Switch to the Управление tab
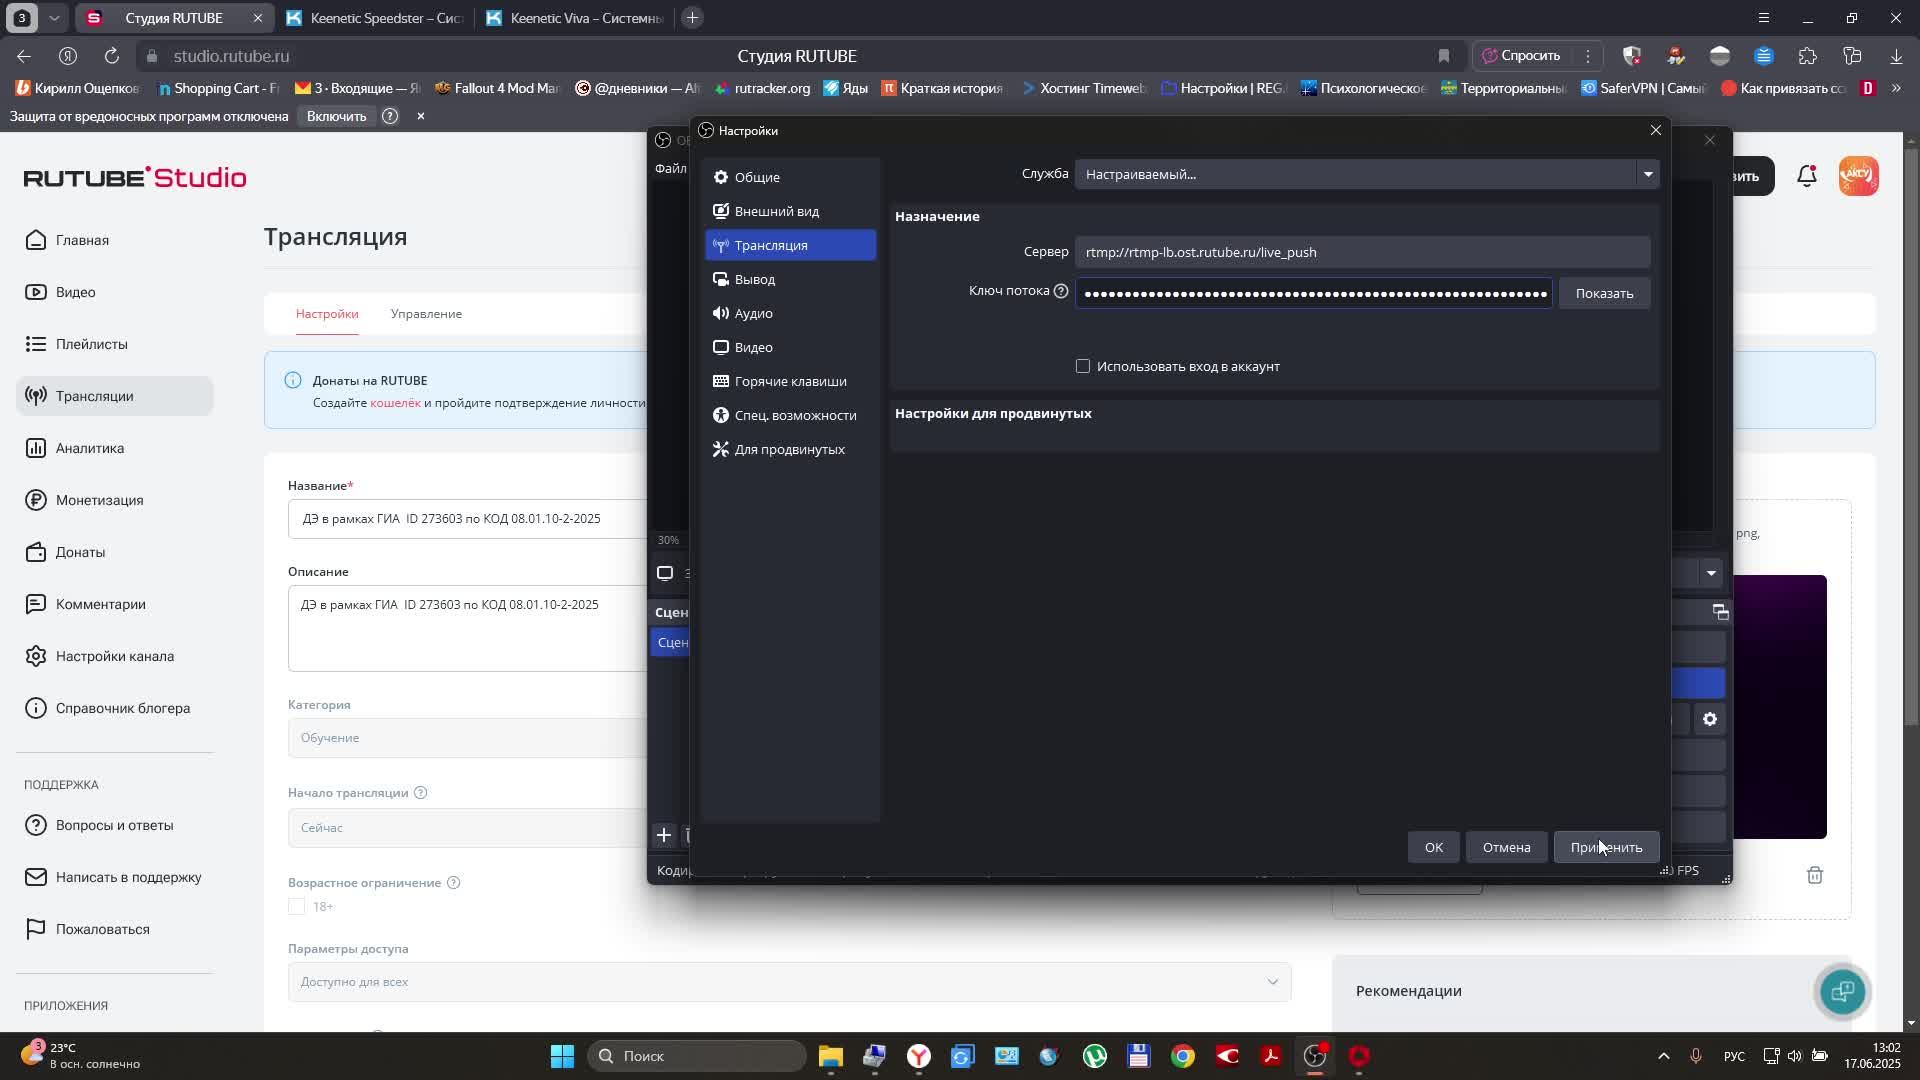This screenshot has height=1080, width=1920. [426, 314]
